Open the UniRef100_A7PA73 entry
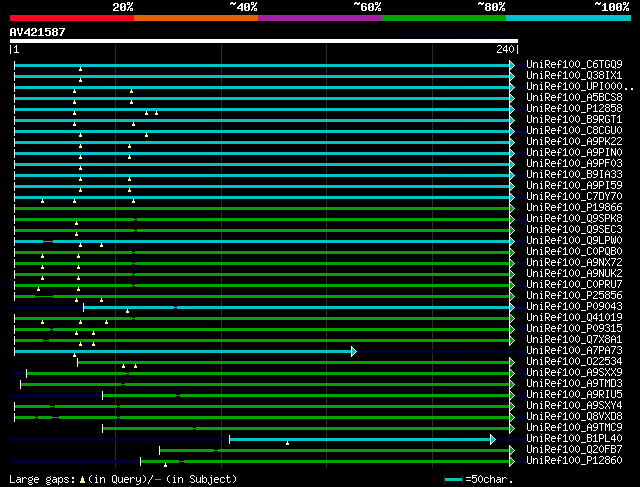 574,351
